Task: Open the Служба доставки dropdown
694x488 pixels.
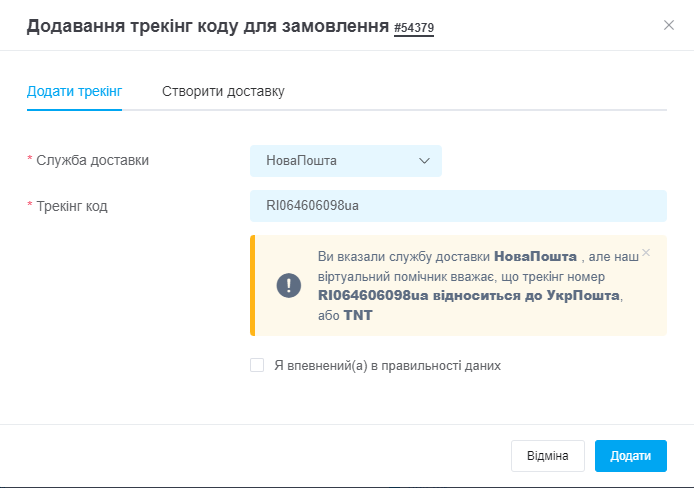Action: (346, 161)
